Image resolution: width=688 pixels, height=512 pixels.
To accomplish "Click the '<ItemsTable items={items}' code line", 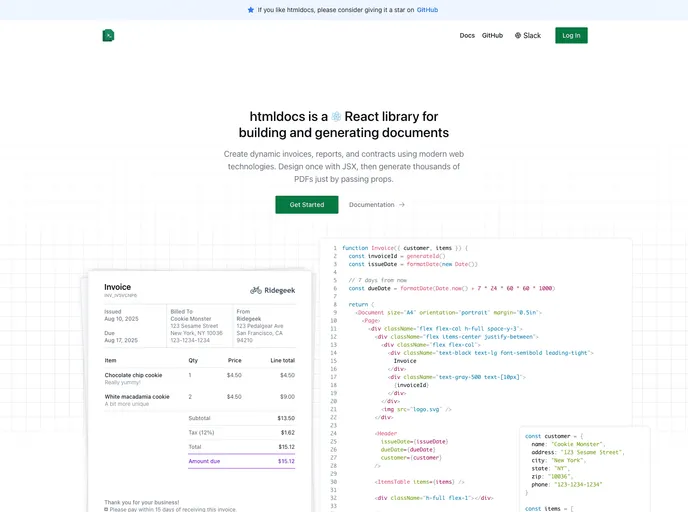I will [419, 482].
